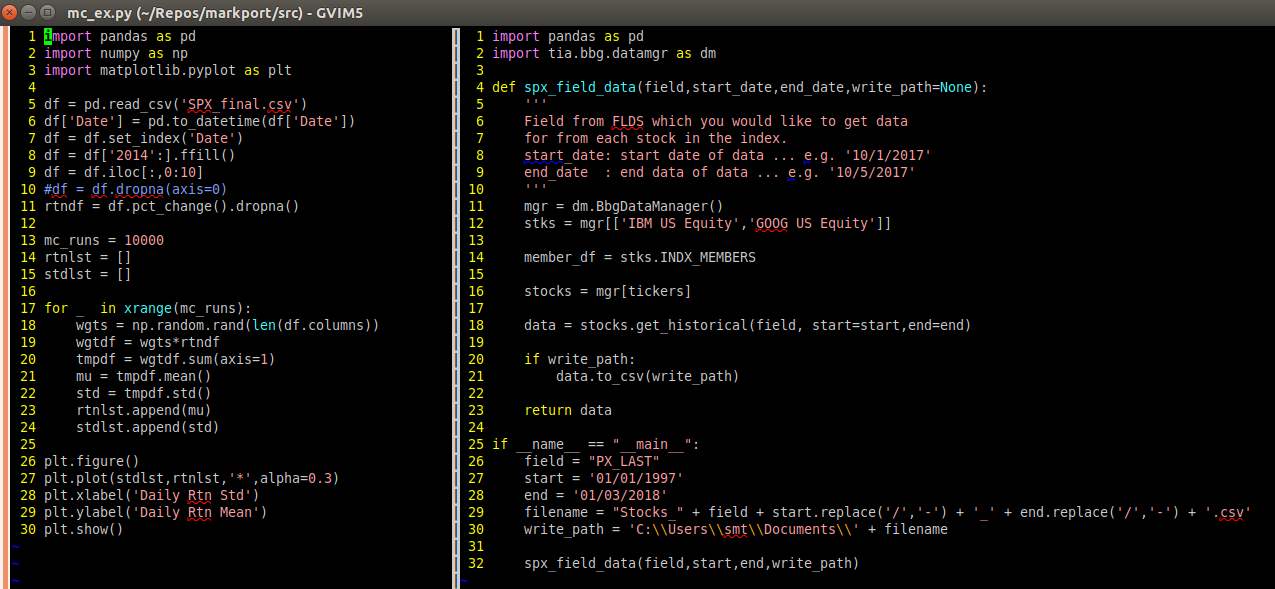Click 'stdlst.append(std)' line
The width and height of the screenshot is (1275, 589).
click(x=148, y=427)
